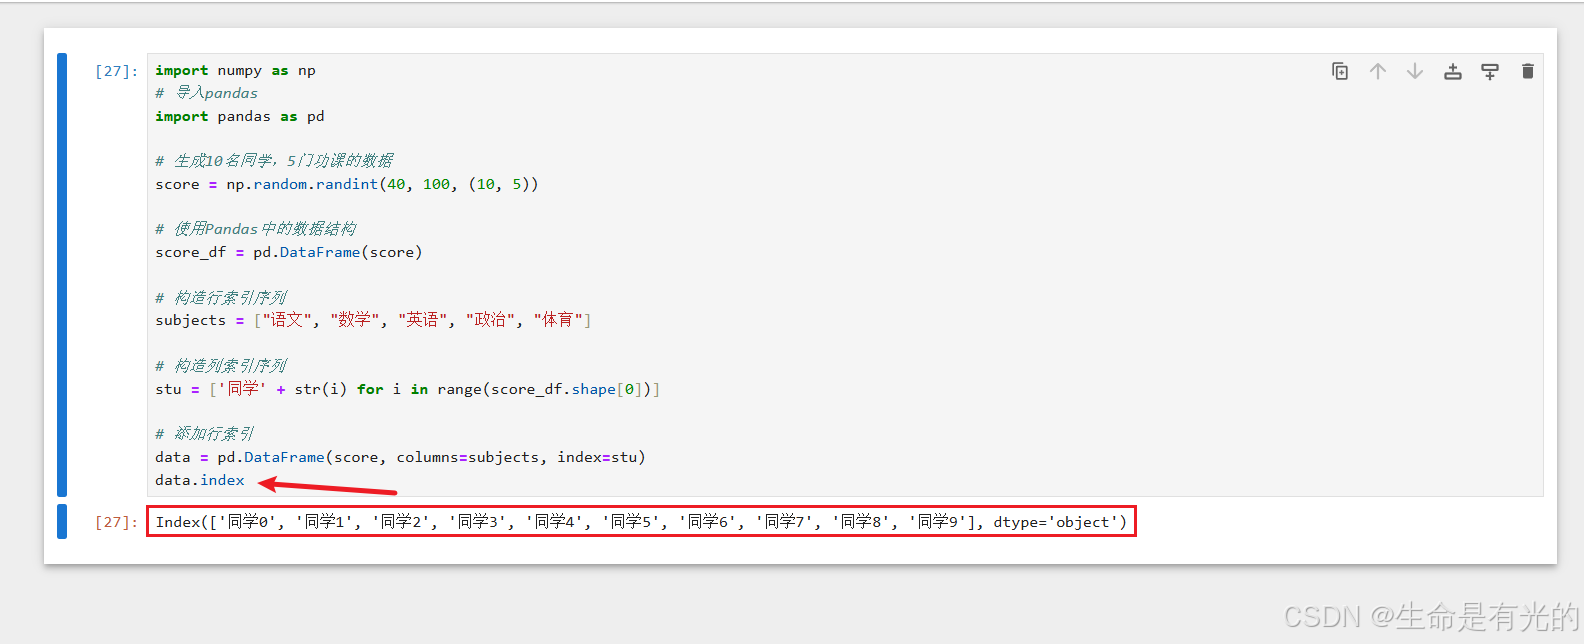Delete this cell with the trash icon
Screen dimensions: 1584x644
1527,71
